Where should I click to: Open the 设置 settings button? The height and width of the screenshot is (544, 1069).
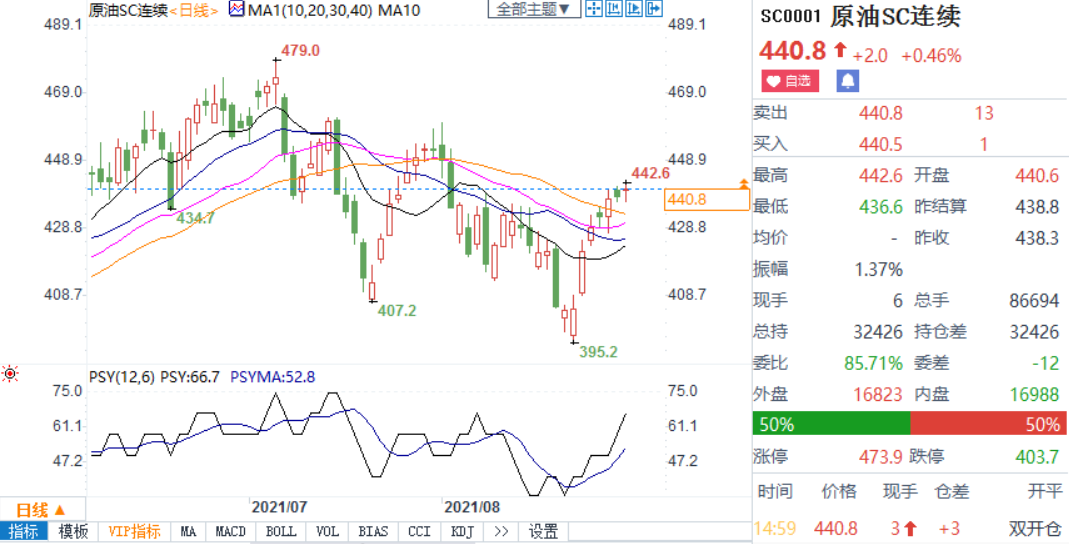pos(543,532)
